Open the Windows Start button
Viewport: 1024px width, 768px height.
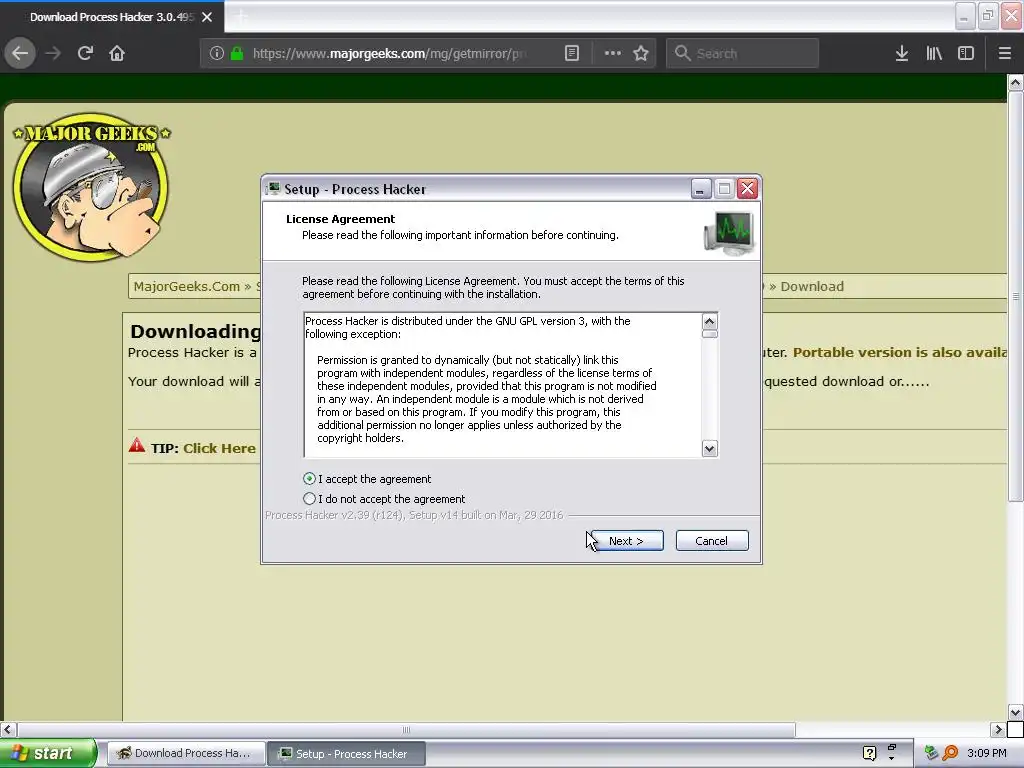[47, 753]
